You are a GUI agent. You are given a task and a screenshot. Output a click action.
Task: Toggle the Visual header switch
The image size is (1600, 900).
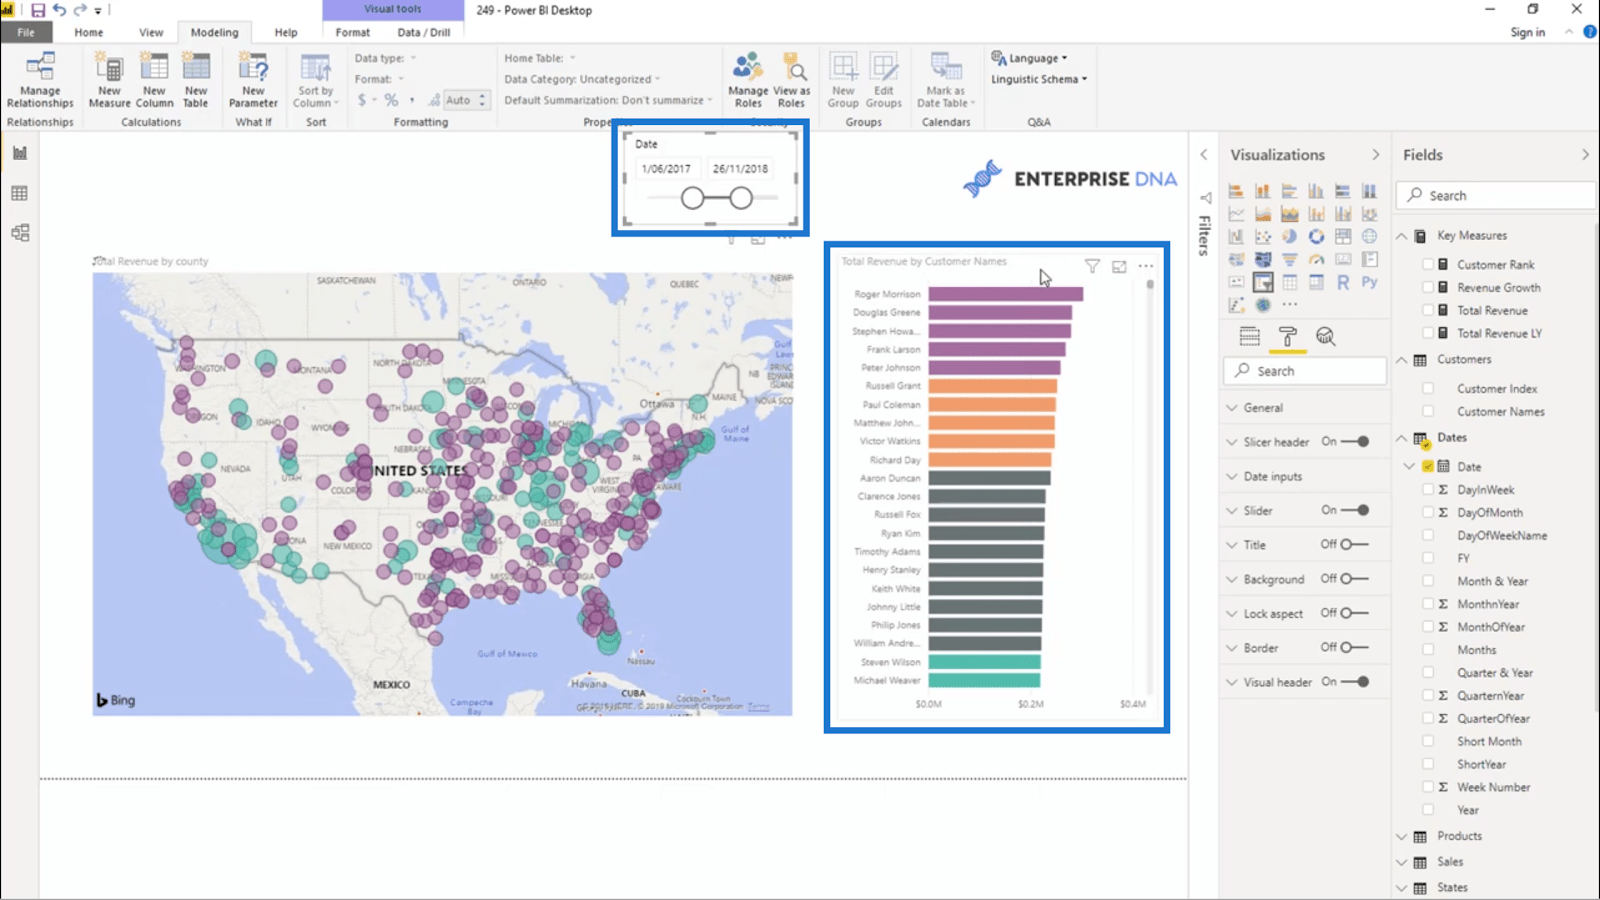tap(1356, 682)
